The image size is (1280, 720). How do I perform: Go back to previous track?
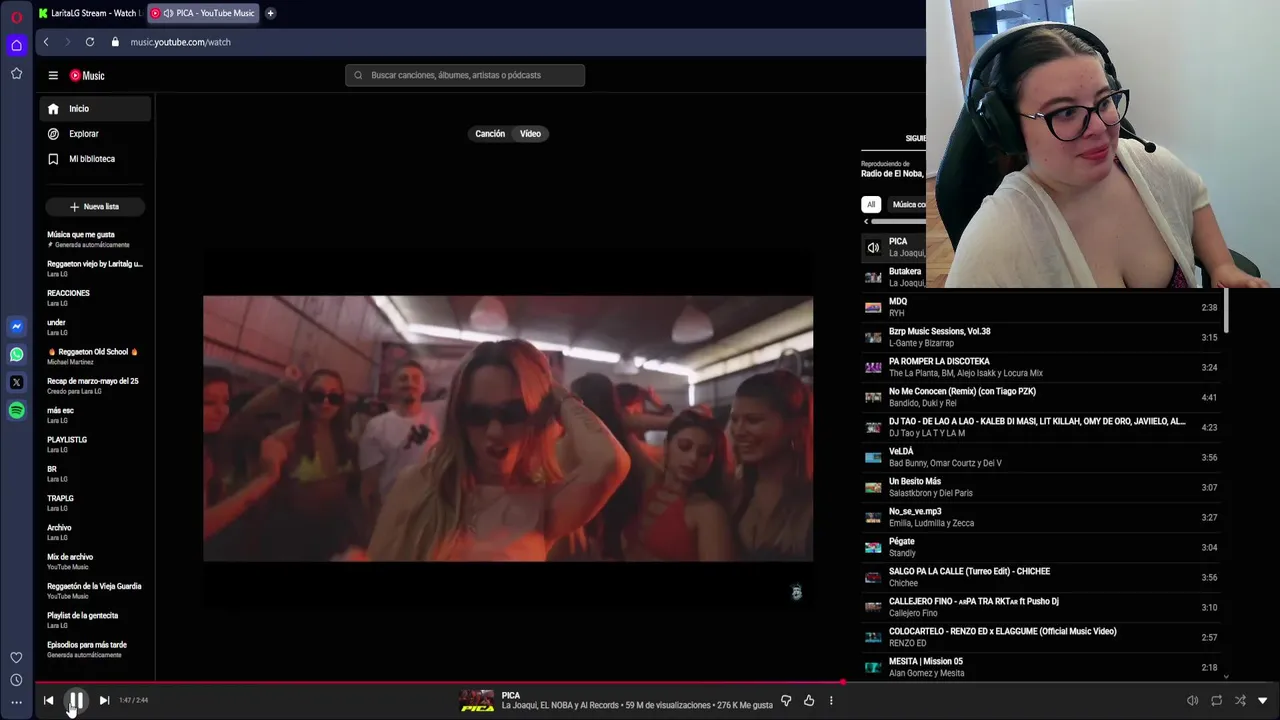[x=48, y=700]
